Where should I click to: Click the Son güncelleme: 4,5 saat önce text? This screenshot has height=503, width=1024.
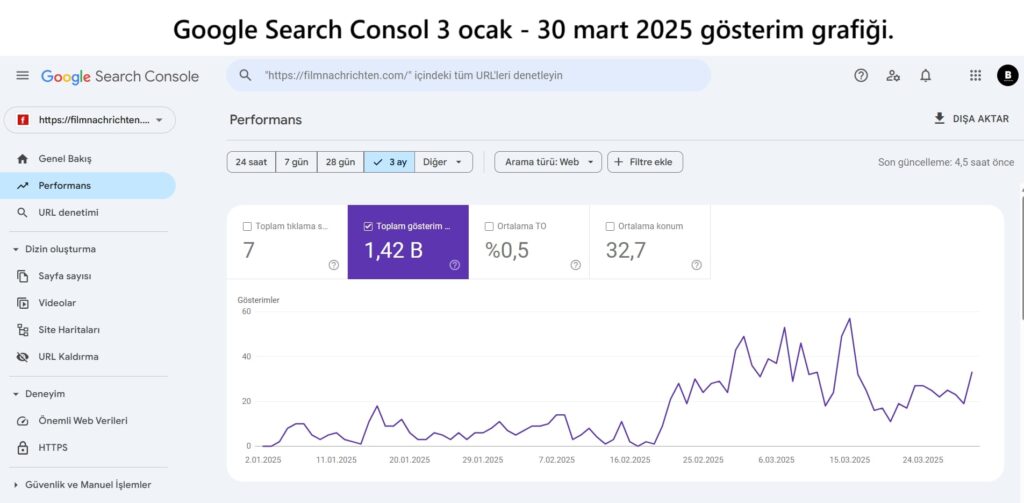946,162
